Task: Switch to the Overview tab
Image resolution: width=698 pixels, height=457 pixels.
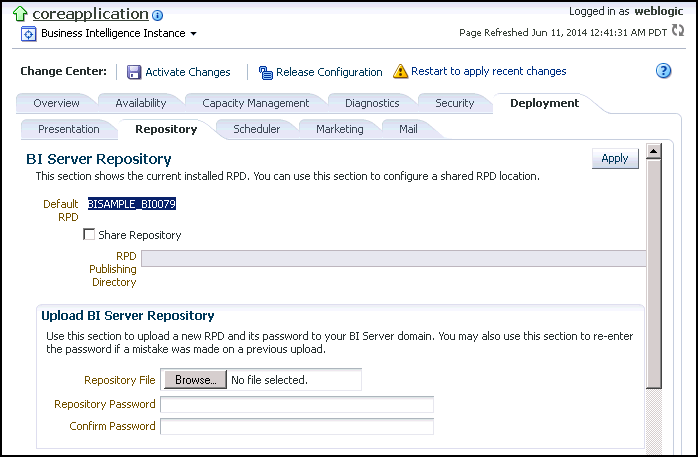Action: click(x=57, y=103)
